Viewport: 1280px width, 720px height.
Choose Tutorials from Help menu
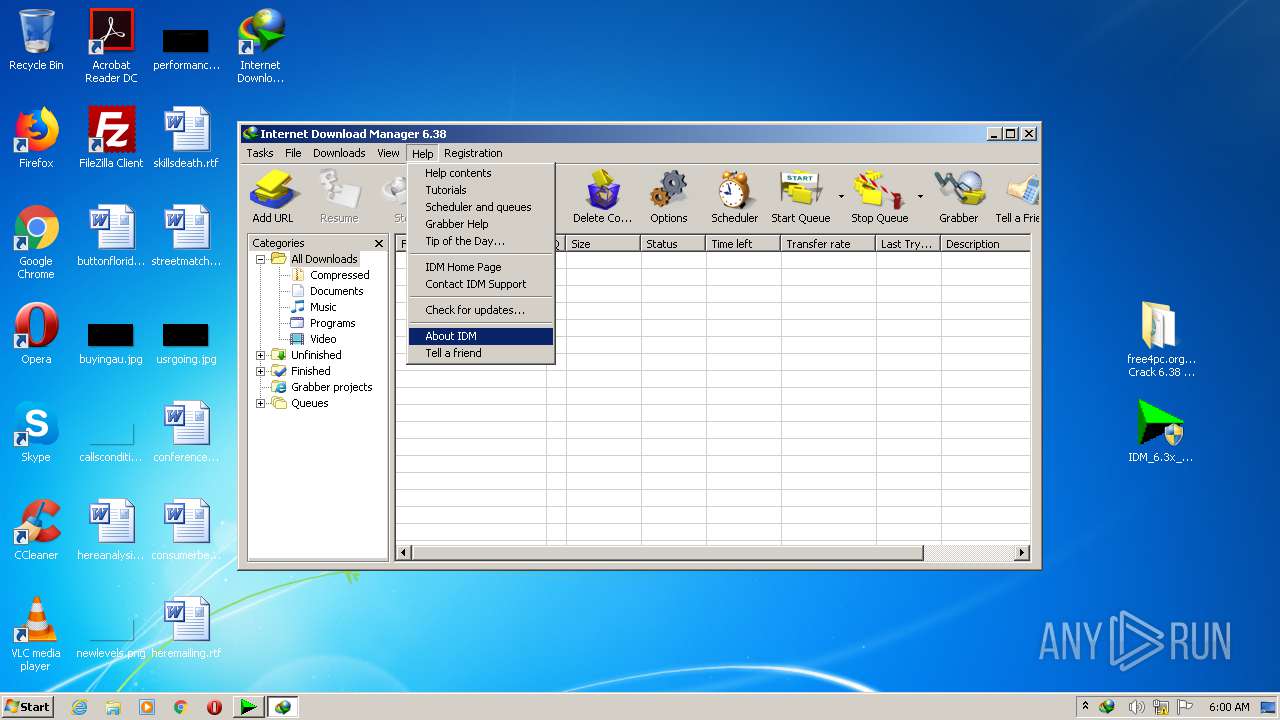click(481, 190)
